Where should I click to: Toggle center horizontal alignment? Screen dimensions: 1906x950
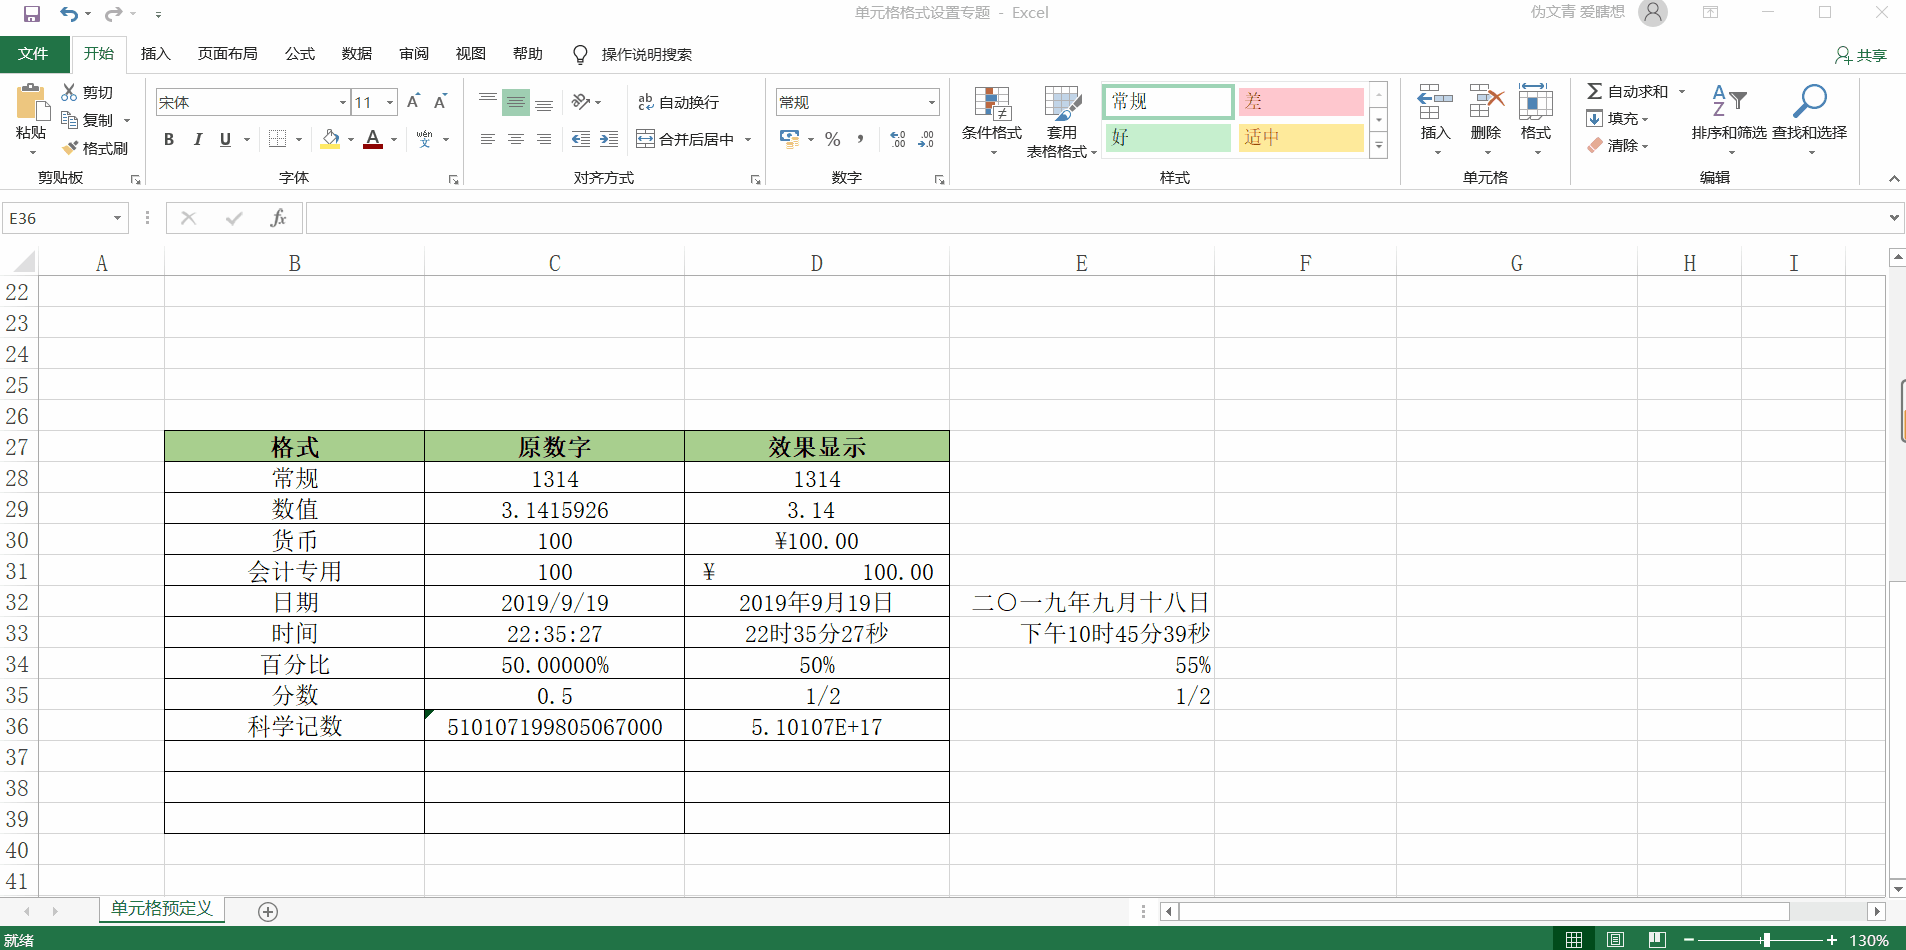[516, 139]
